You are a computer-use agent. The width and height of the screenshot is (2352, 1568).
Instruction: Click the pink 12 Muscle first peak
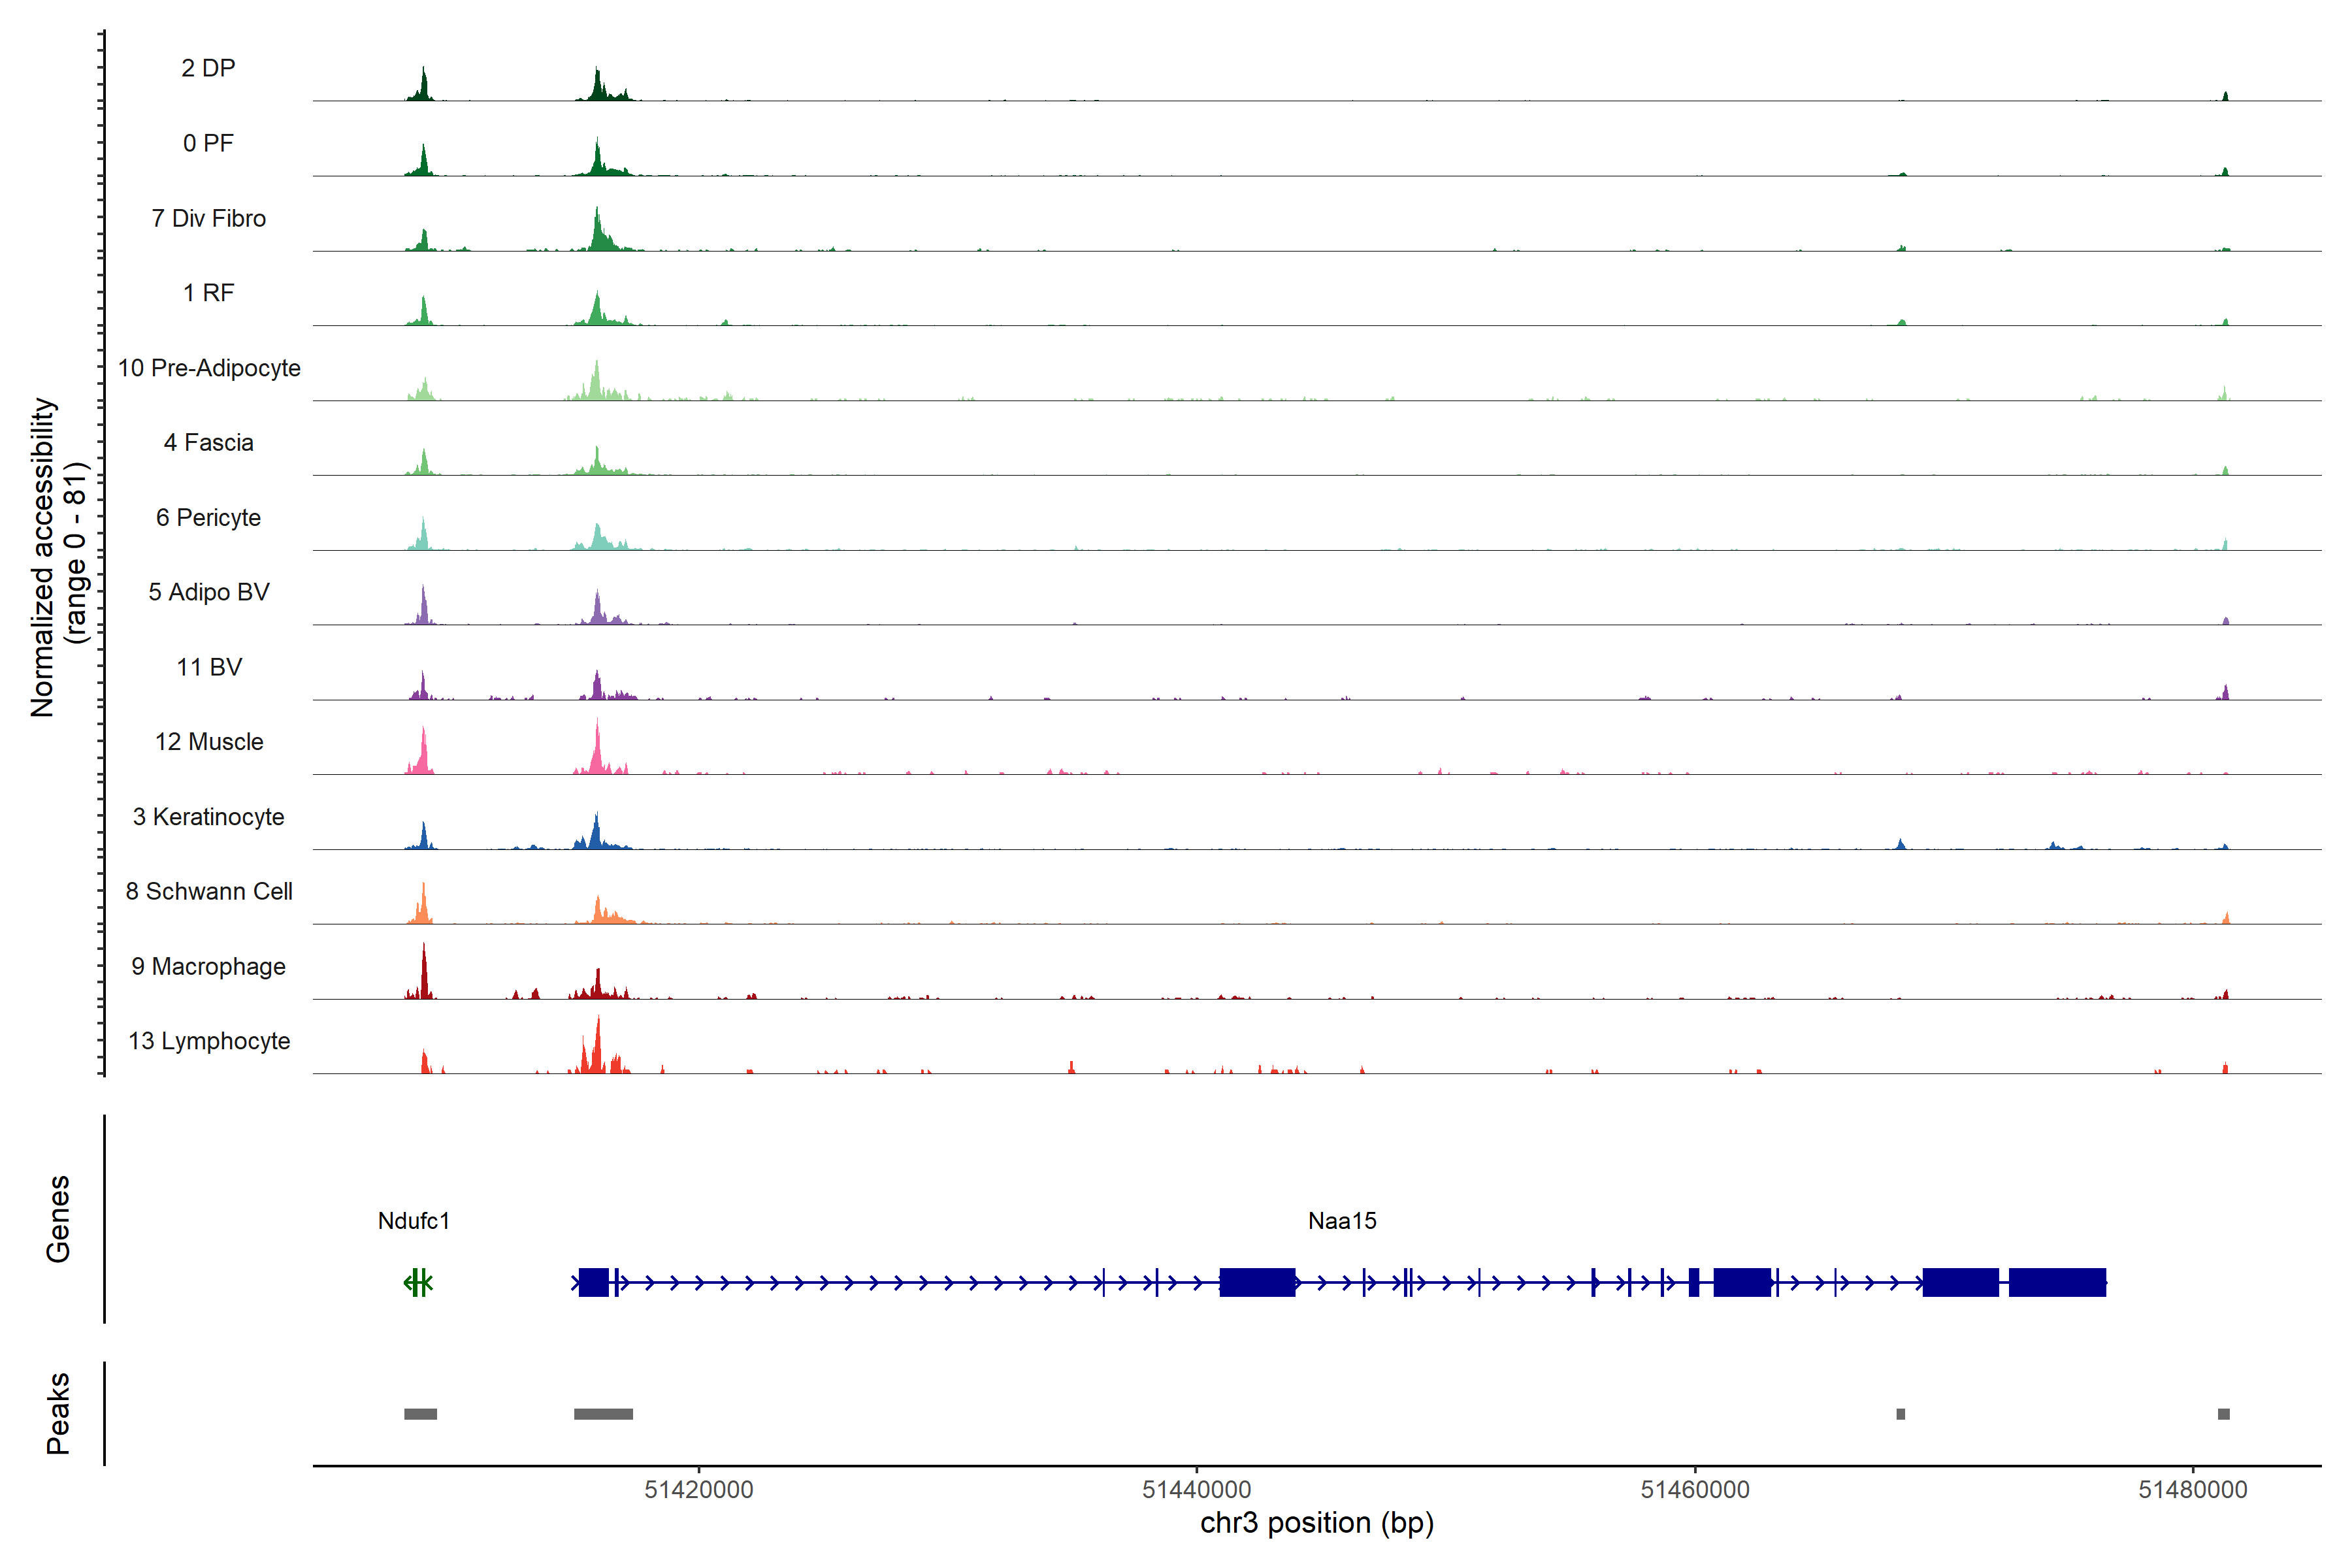coord(424,755)
